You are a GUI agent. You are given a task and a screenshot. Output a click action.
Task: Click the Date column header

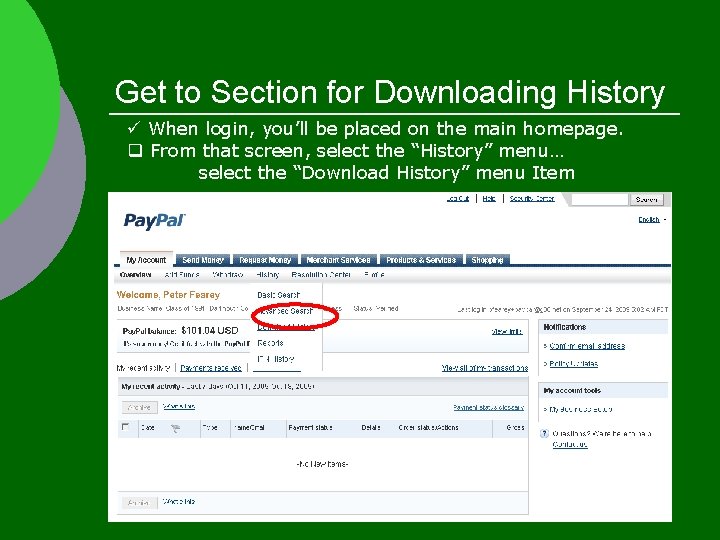click(147, 428)
